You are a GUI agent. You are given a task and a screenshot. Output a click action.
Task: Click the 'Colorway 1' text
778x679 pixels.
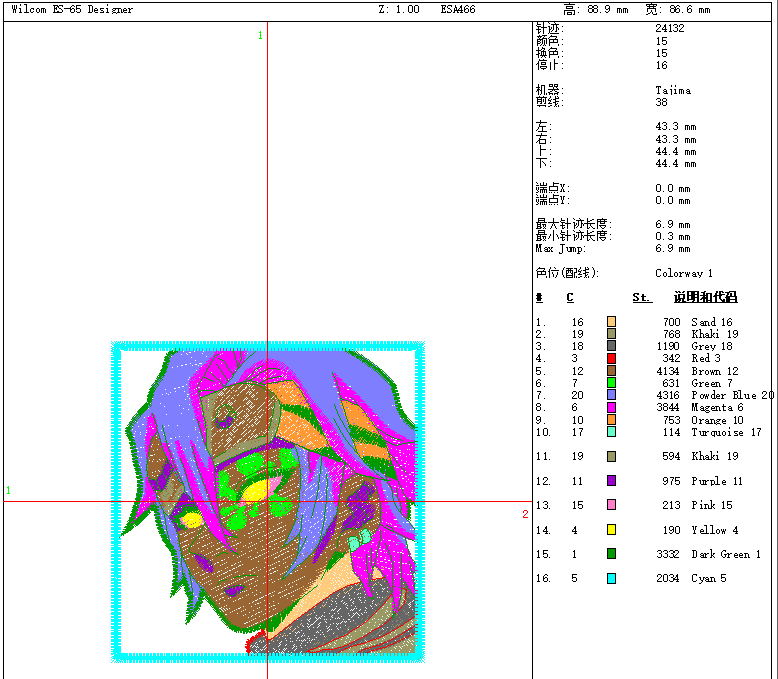pos(684,273)
